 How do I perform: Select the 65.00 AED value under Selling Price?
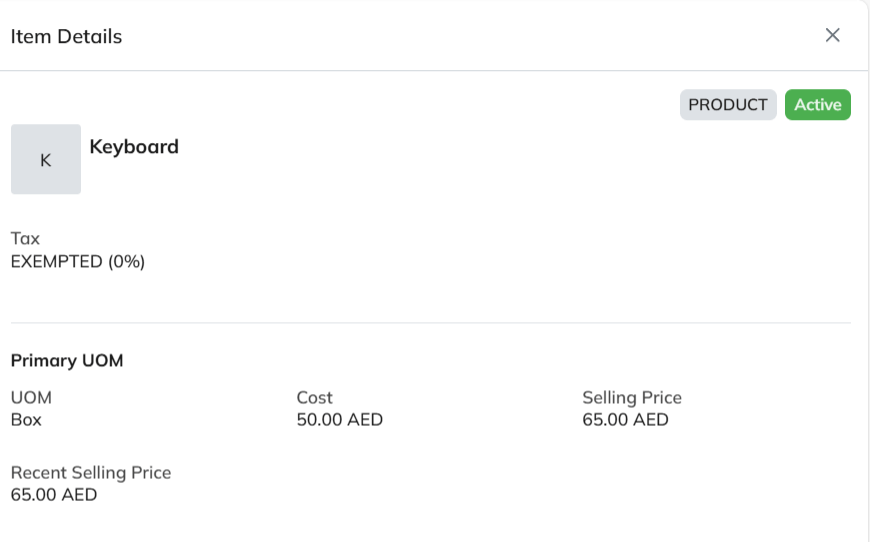tap(625, 420)
